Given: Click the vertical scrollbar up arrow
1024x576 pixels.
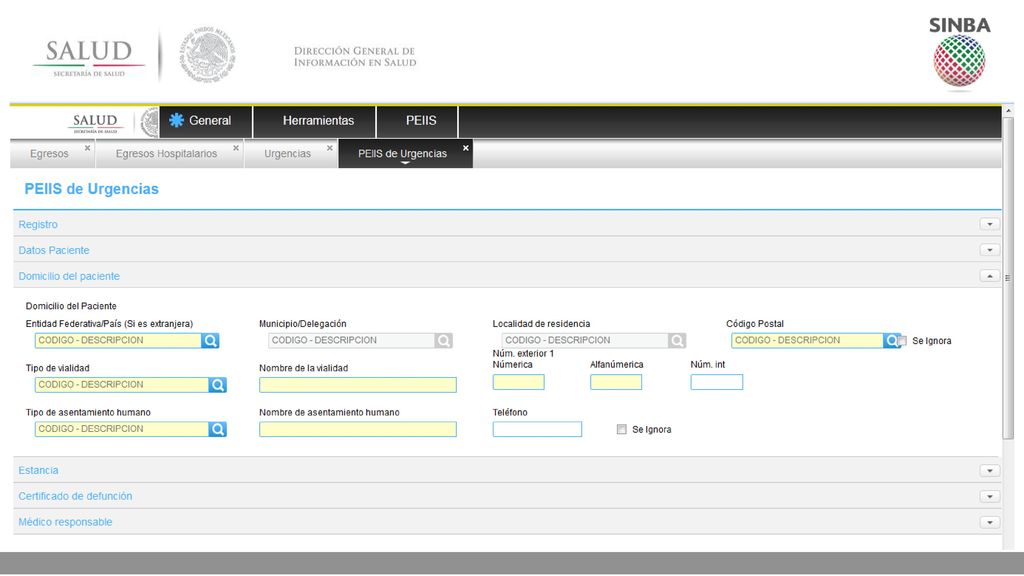Looking at the screenshot, I should coord(1008,111).
